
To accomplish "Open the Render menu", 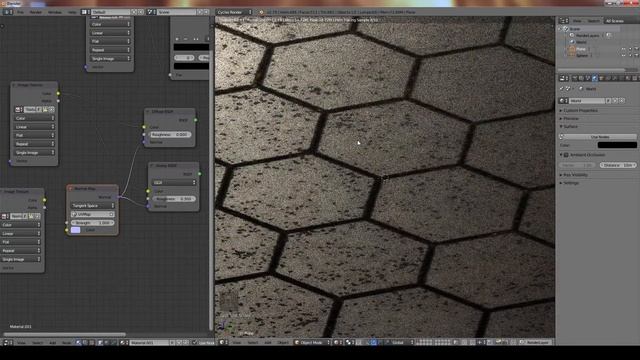I will (36, 12).
